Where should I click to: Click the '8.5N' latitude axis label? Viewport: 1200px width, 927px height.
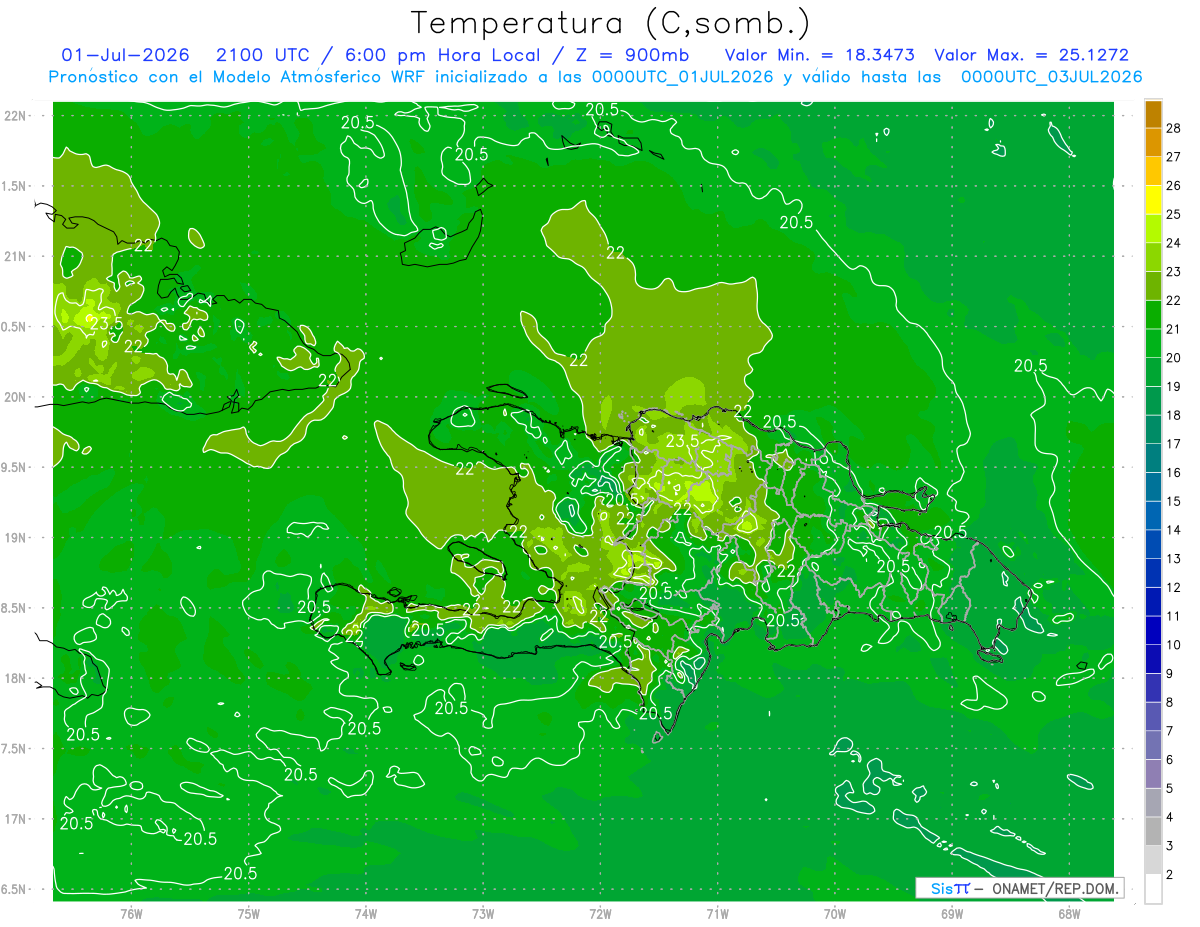pyautogui.click(x=15, y=608)
